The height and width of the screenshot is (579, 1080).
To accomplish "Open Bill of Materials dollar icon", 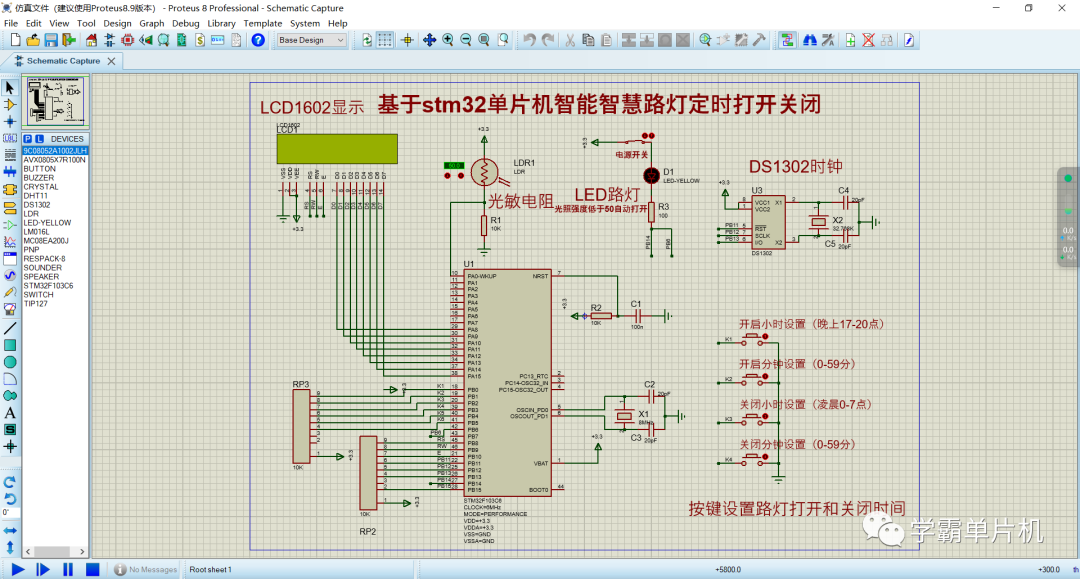I will click(200, 40).
